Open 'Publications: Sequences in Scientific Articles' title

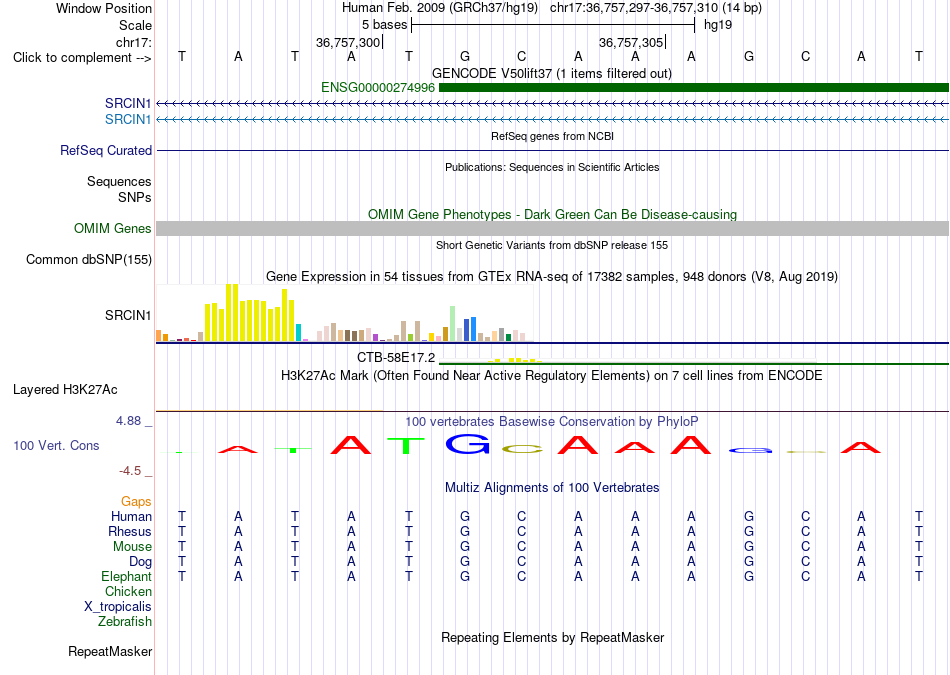point(552,167)
